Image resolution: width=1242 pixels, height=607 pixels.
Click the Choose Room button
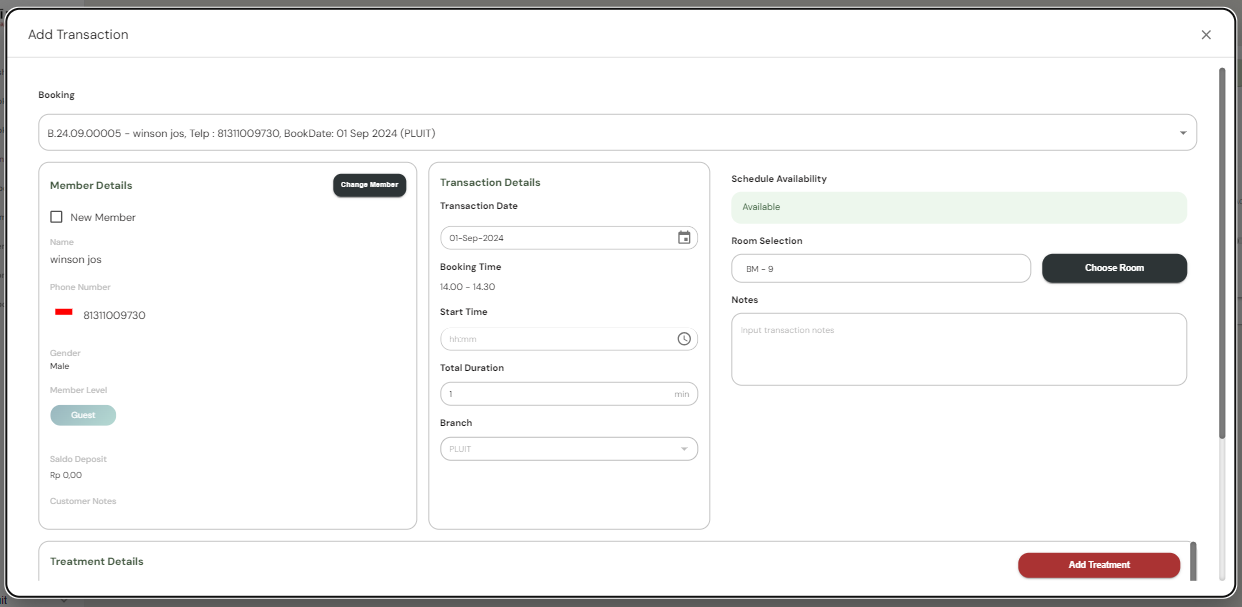click(1114, 268)
